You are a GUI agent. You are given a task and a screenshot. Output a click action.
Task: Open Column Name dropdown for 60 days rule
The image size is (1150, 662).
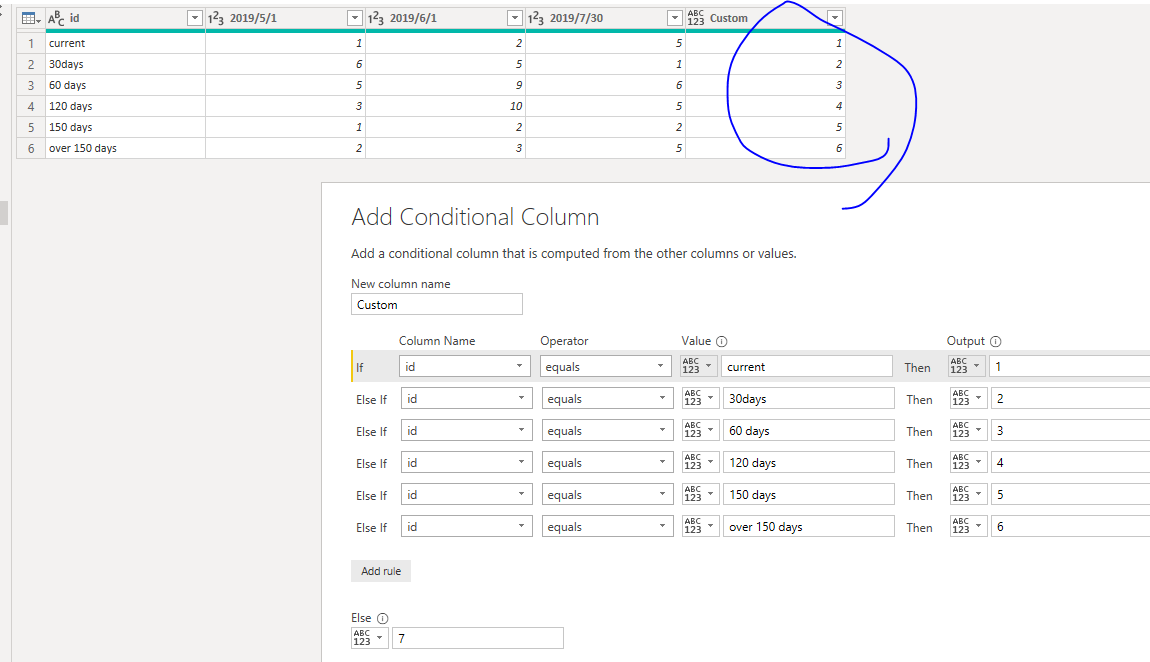(466, 431)
